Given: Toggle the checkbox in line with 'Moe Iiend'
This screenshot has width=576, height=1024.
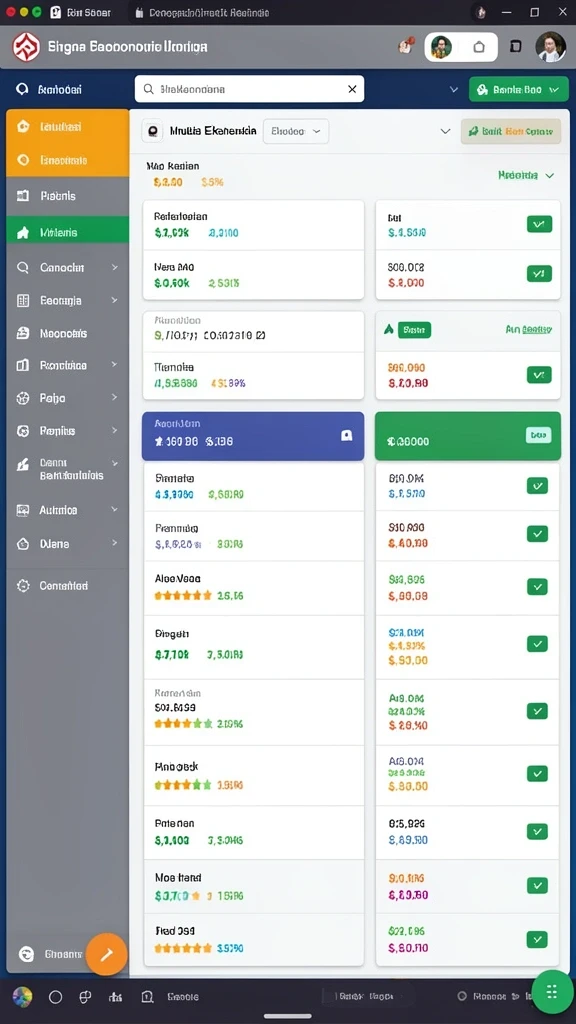Looking at the screenshot, I should [537, 886].
